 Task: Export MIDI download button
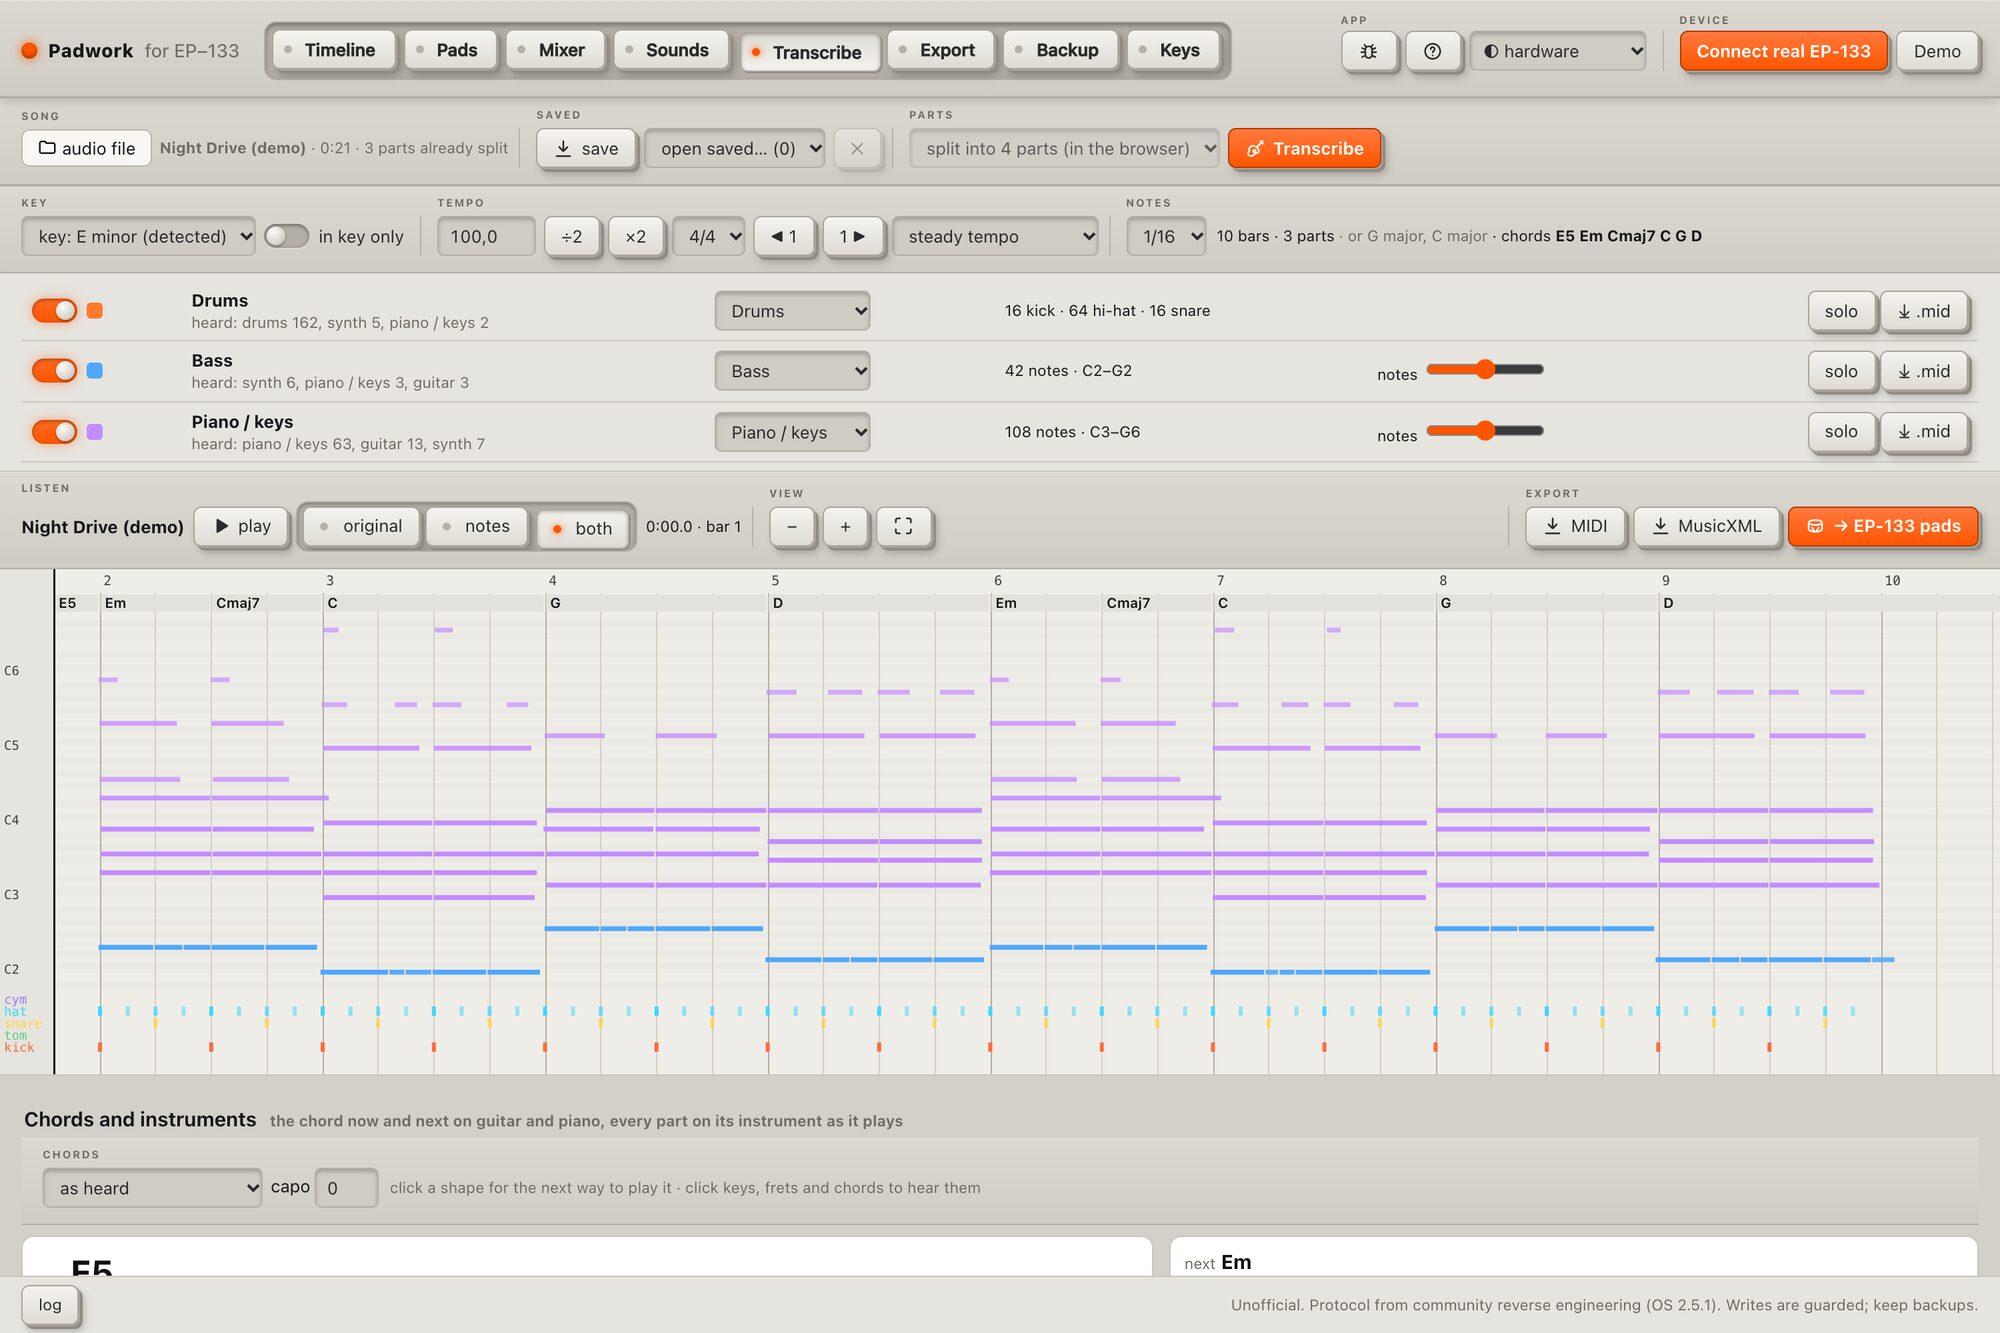pos(1576,526)
